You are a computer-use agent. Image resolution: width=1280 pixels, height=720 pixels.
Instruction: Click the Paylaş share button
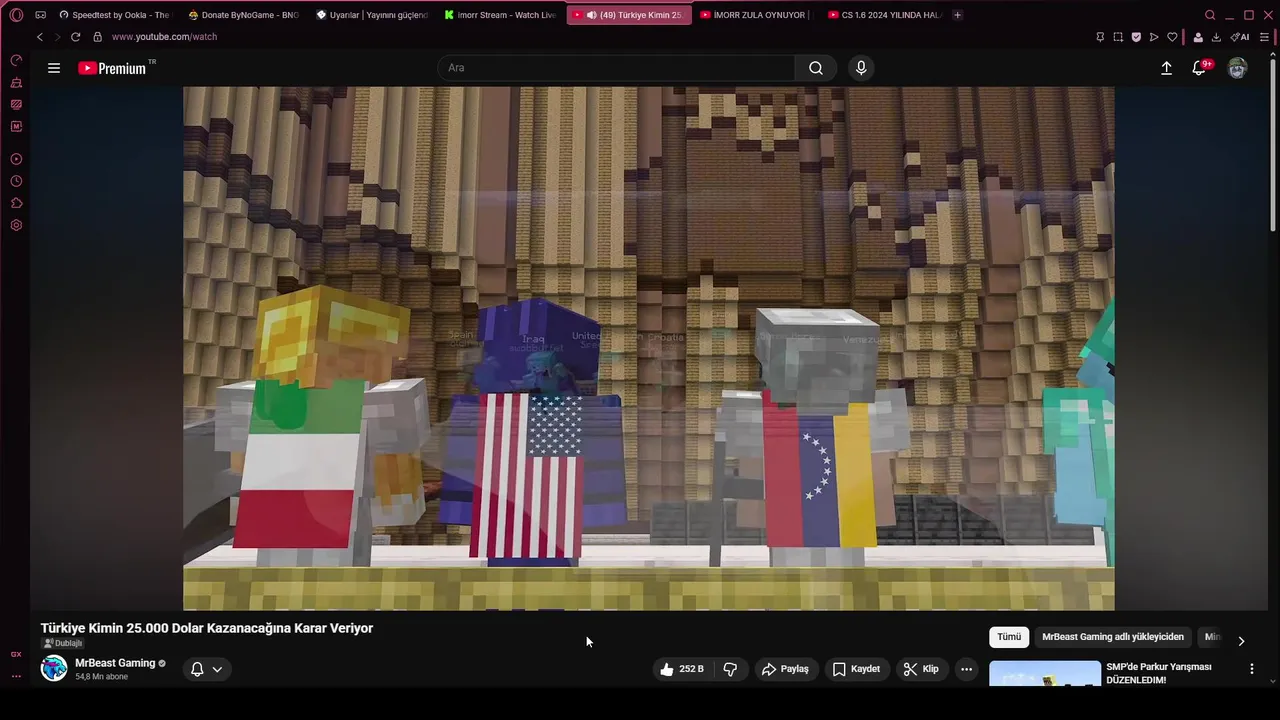pyautogui.click(x=785, y=669)
